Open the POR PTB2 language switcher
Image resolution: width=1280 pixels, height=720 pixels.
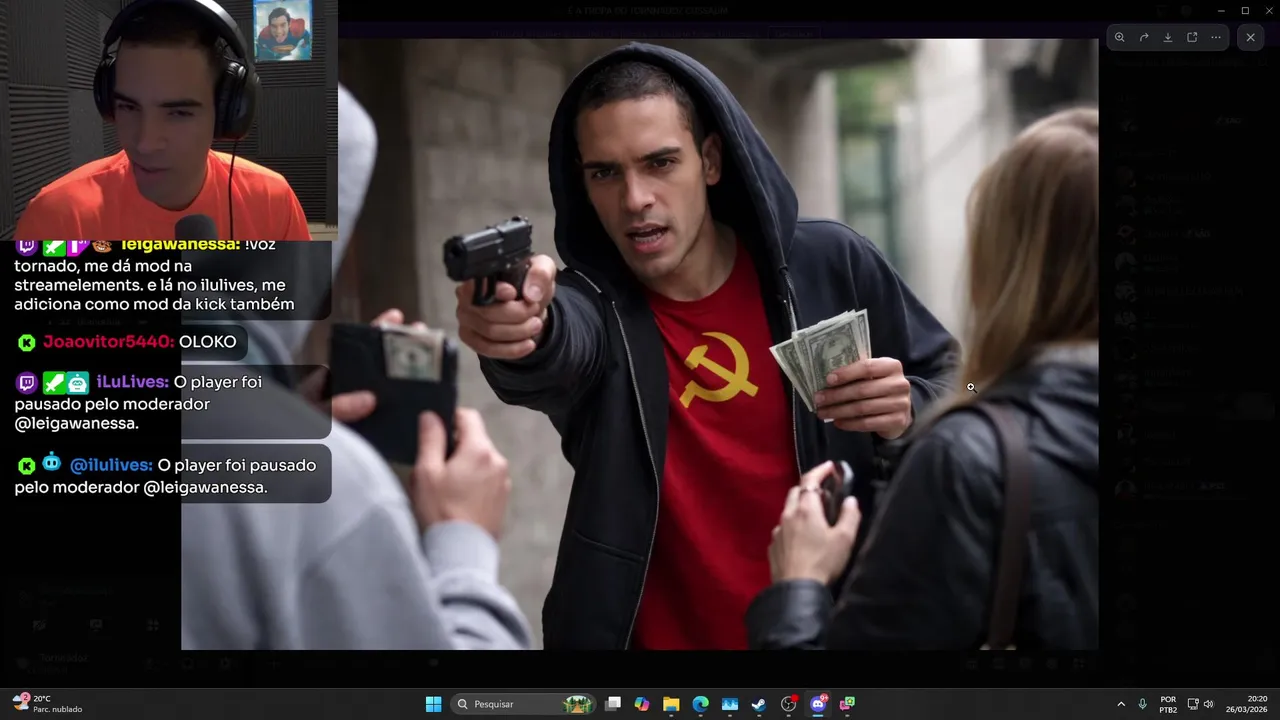click(x=1168, y=704)
